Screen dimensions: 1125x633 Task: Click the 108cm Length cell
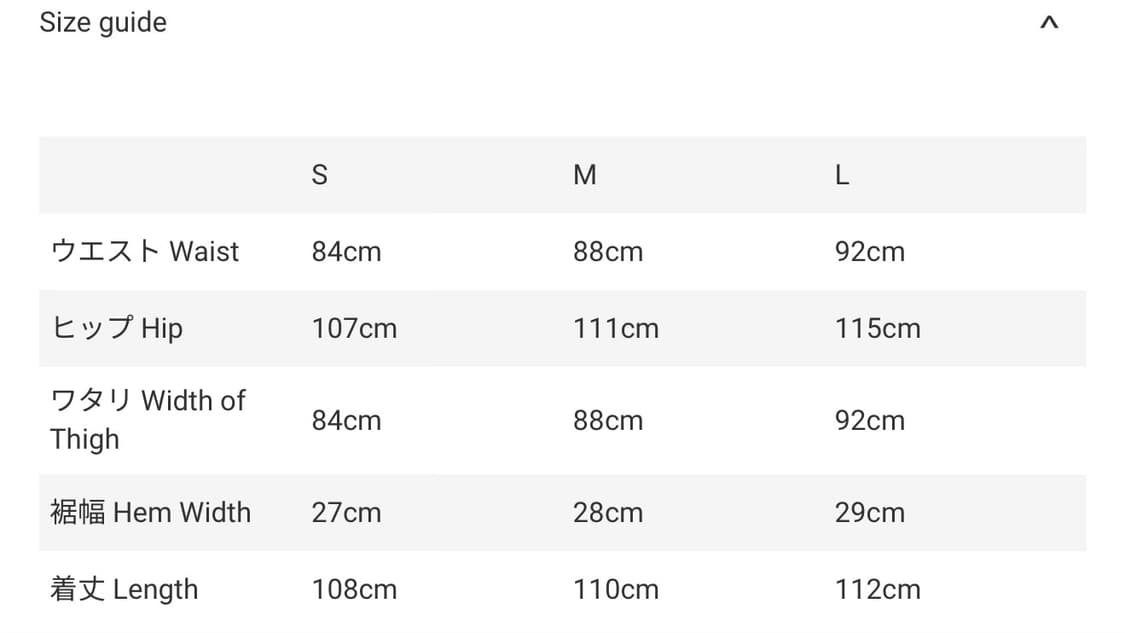point(354,589)
